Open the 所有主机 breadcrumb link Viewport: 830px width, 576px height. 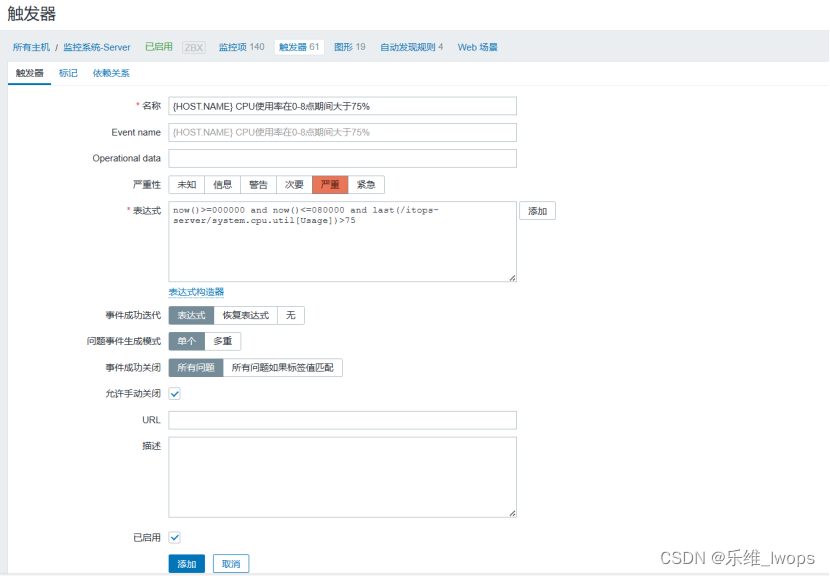point(31,47)
